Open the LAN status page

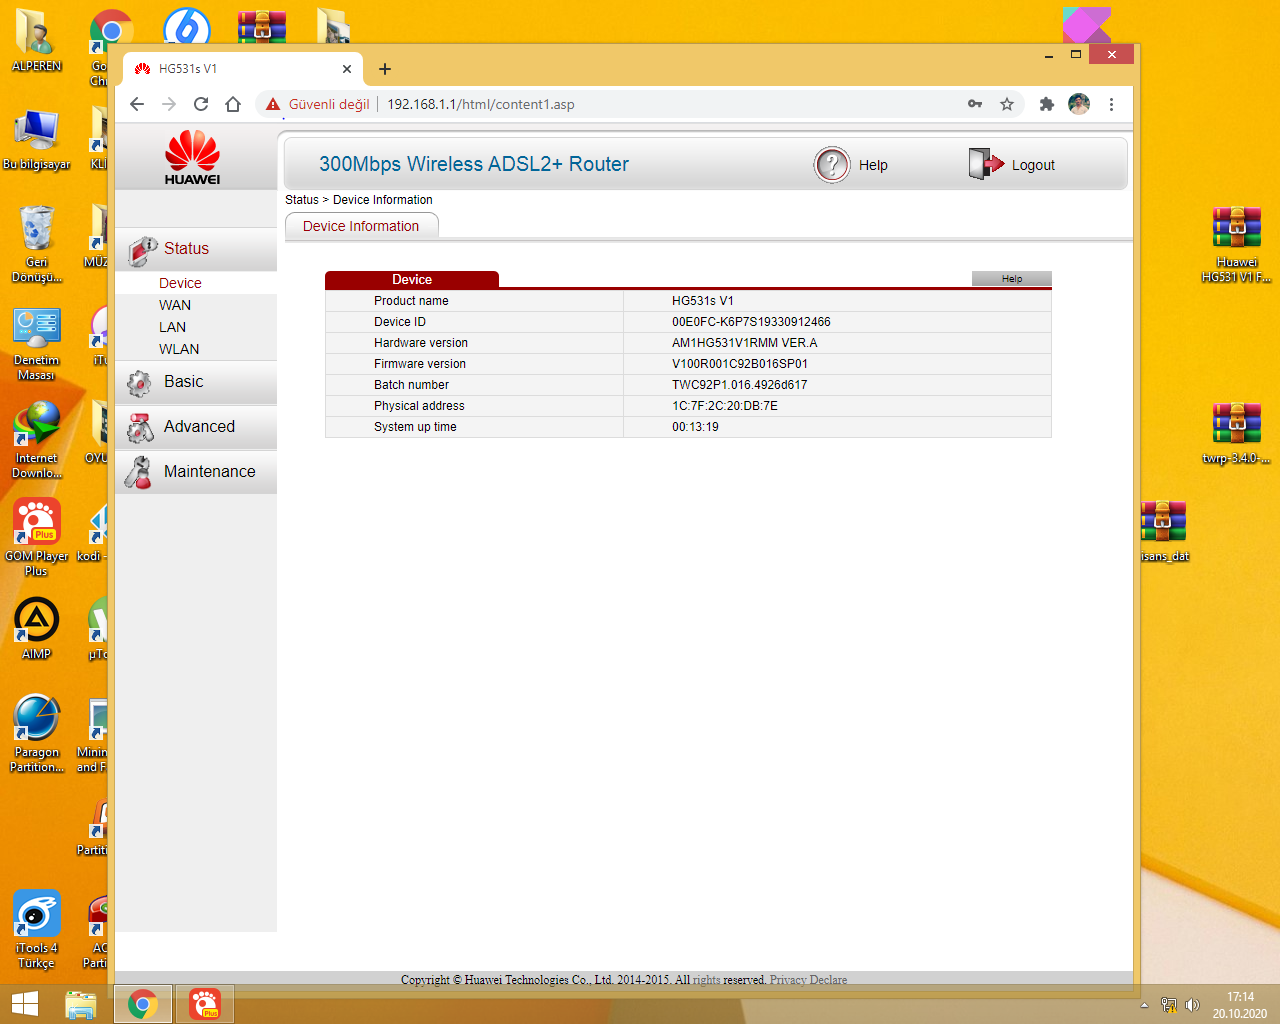(172, 327)
